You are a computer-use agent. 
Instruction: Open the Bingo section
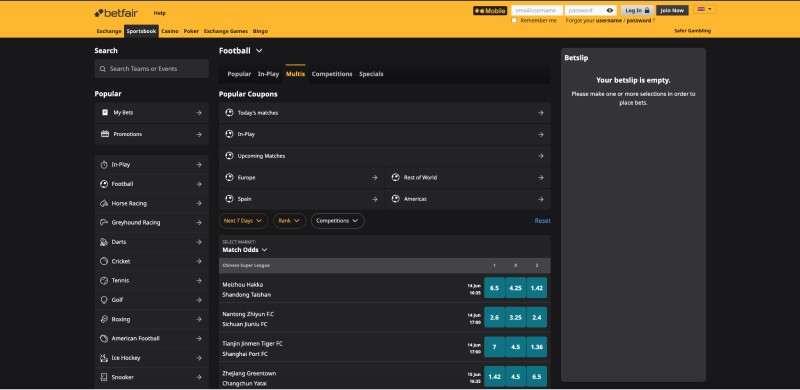tap(260, 31)
